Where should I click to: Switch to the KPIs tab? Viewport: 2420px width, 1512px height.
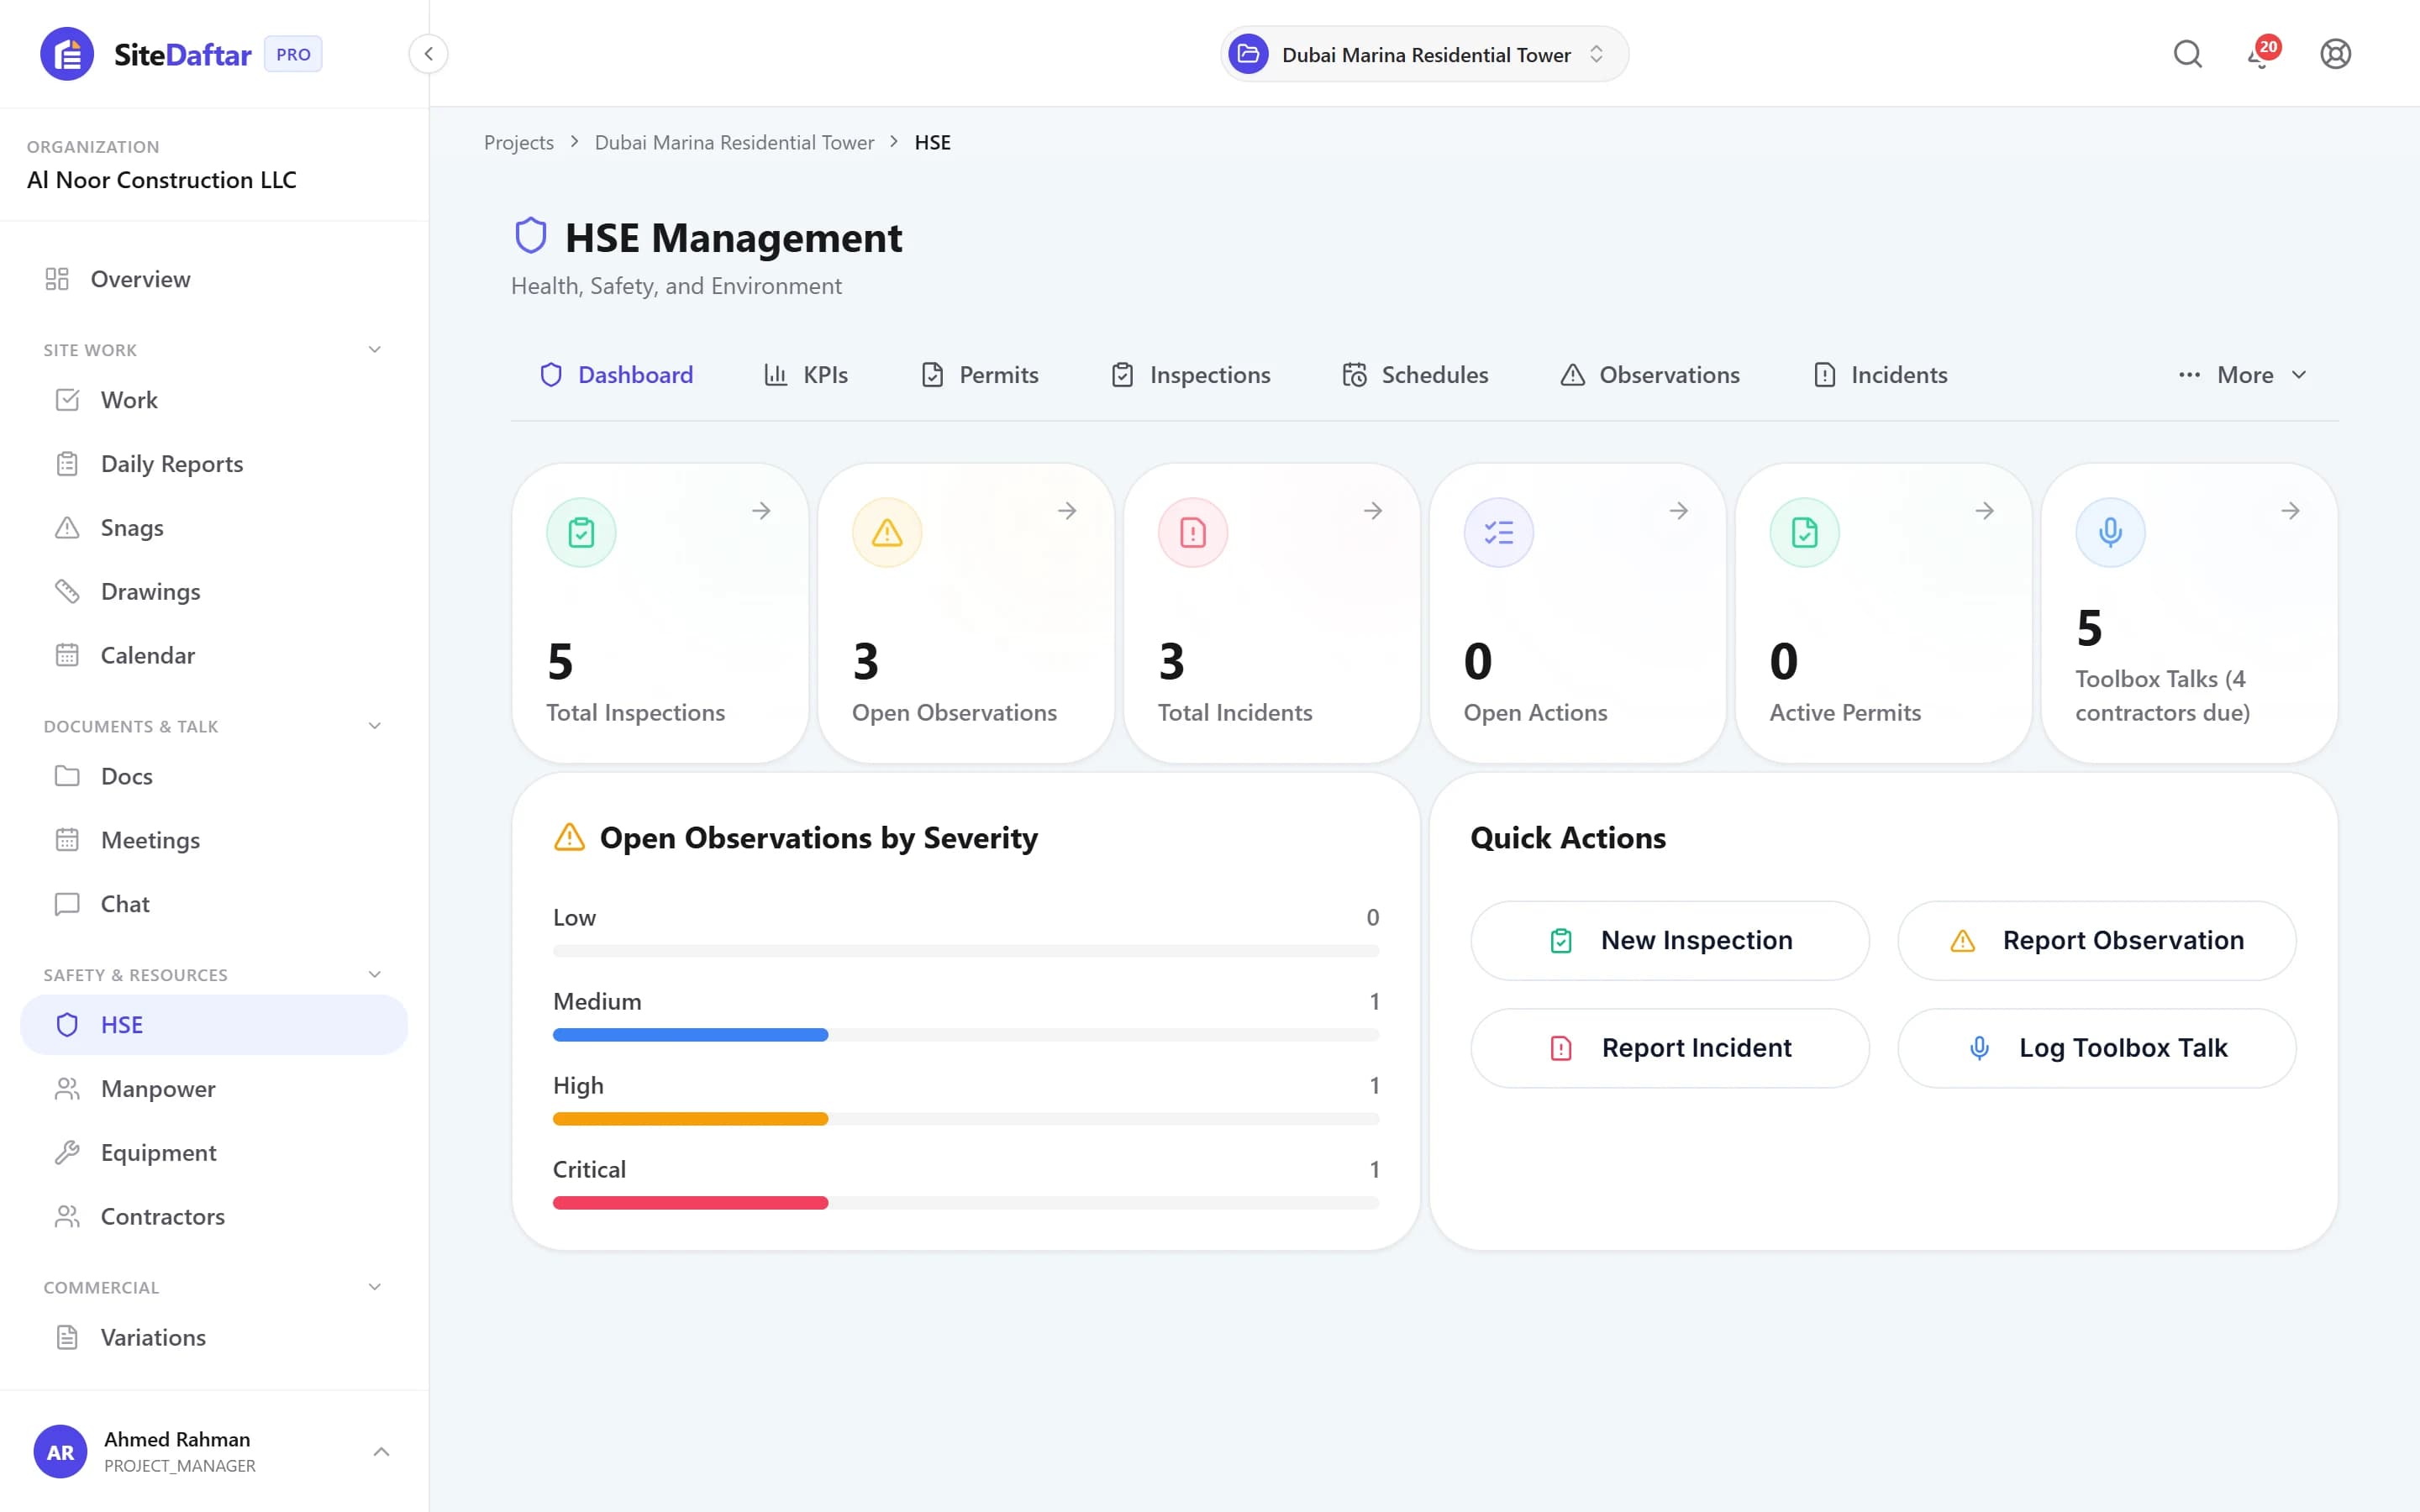coord(806,375)
